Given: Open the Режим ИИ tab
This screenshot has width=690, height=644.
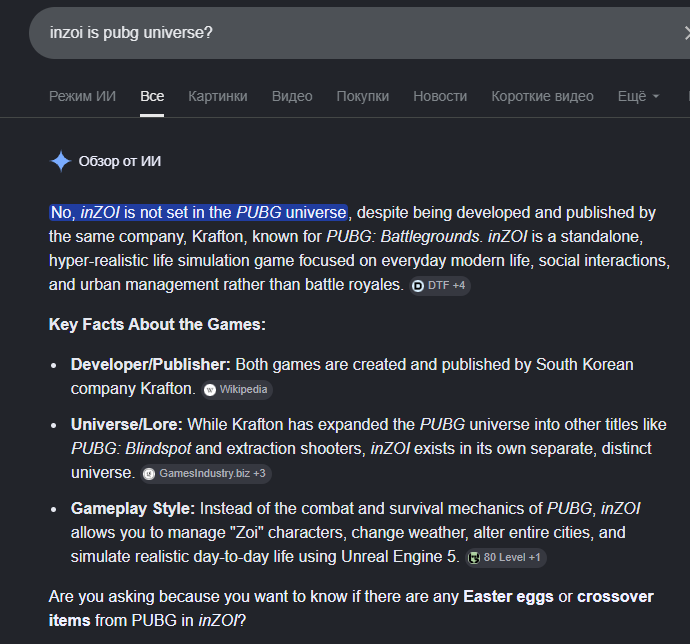Looking at the screenshot, I should pos(82,96).
